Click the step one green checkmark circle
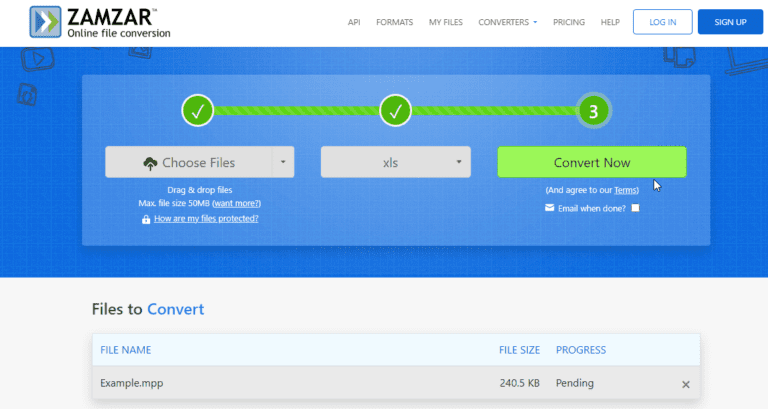The image size is (768, 409). (x=198, y=112)
